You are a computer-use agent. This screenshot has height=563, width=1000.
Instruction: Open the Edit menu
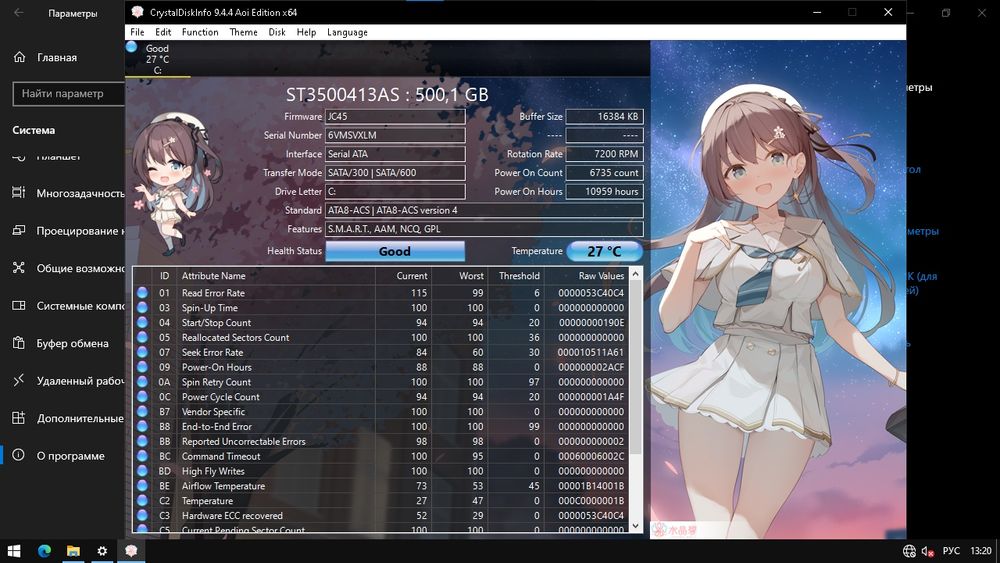tap(163, 33)
